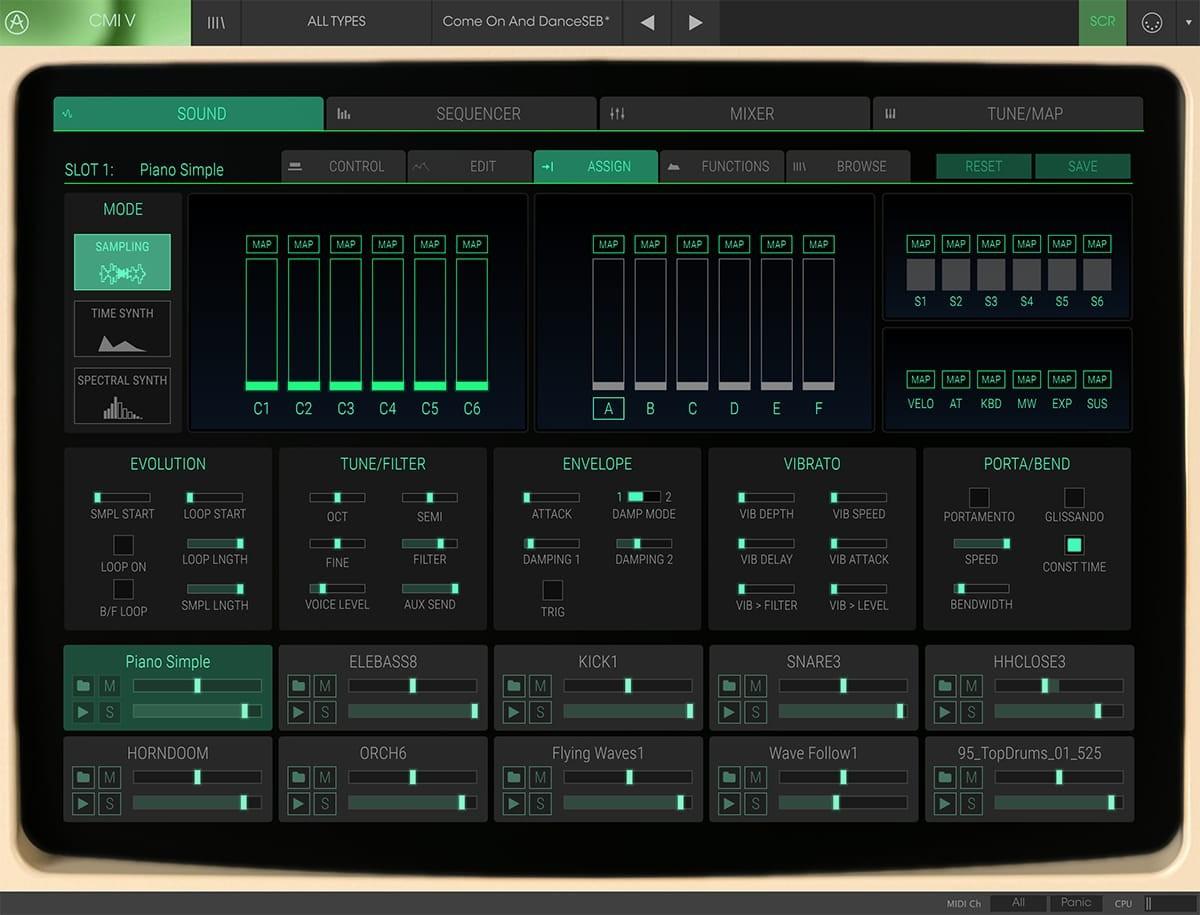Click the MAP button above the VELO control
Viewport: 1200px width, 915px height.
pos(920,379)
